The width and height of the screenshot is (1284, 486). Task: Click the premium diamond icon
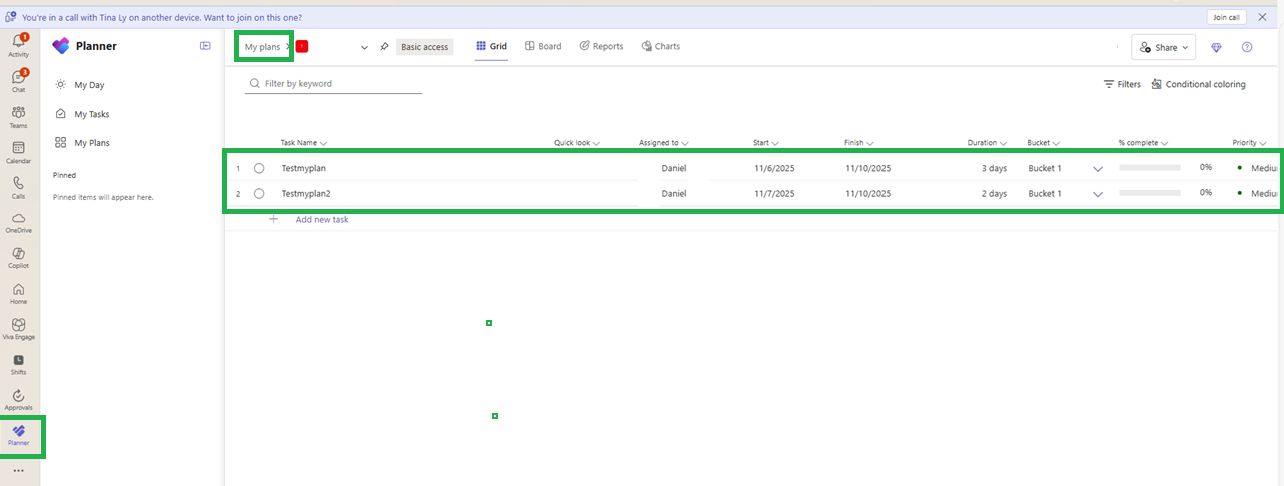[x=1217, y=47]
